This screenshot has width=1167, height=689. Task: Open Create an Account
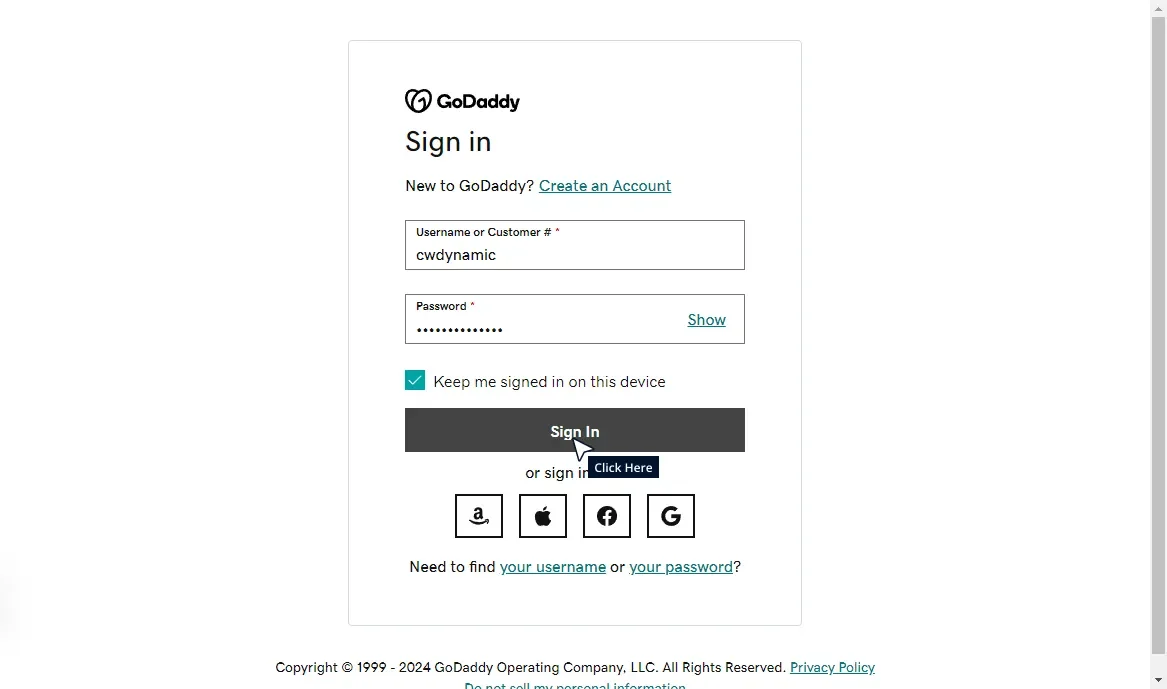(x=604, y=185)
